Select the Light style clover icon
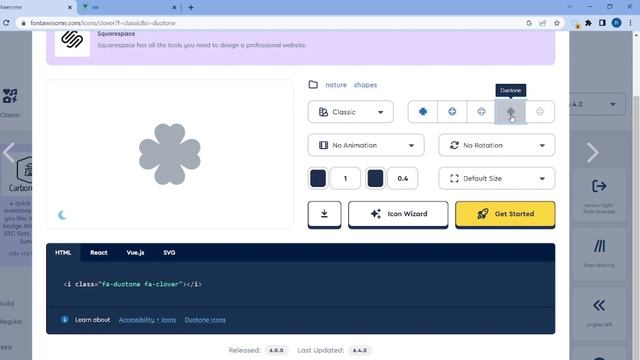The width and height of the screenshot is (640, 360). 481,111
